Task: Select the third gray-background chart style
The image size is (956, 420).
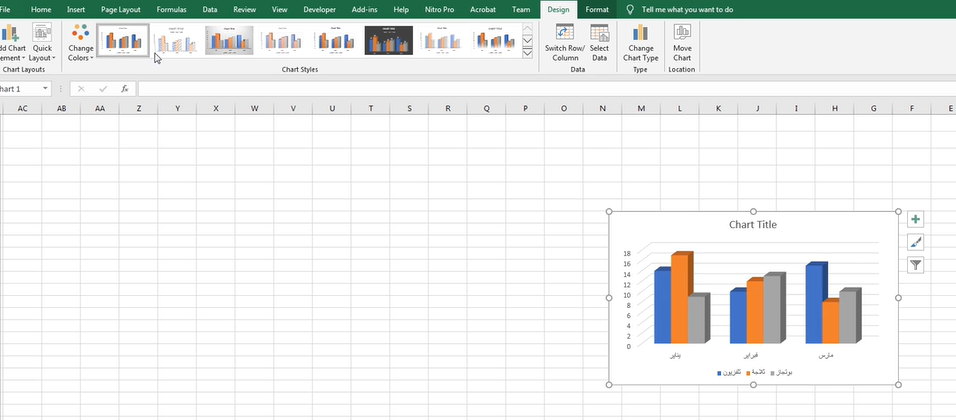Action: coord(229,40)
